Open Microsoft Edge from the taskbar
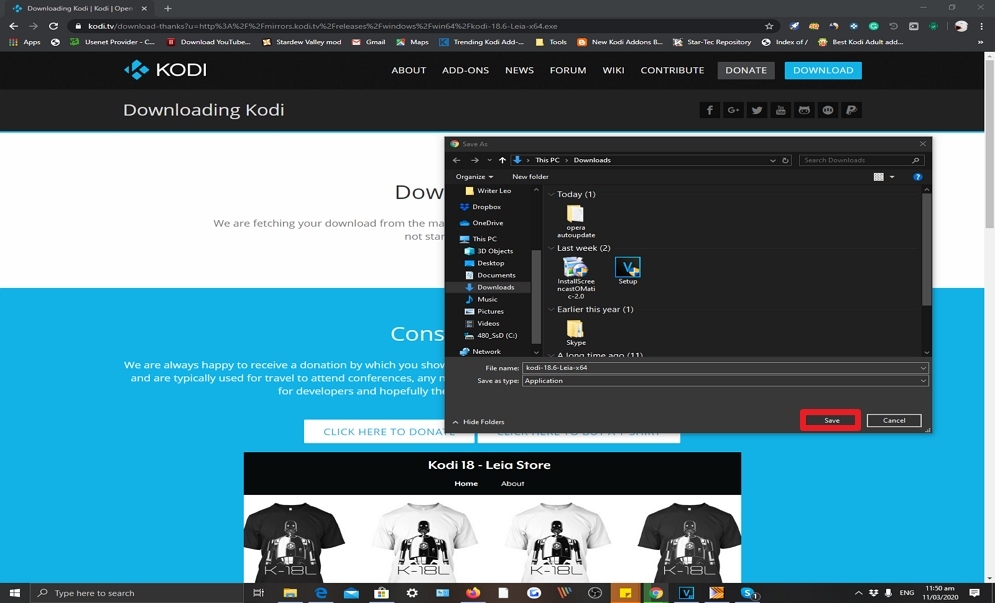The image size is (995, 603). (x=321, y=593)
